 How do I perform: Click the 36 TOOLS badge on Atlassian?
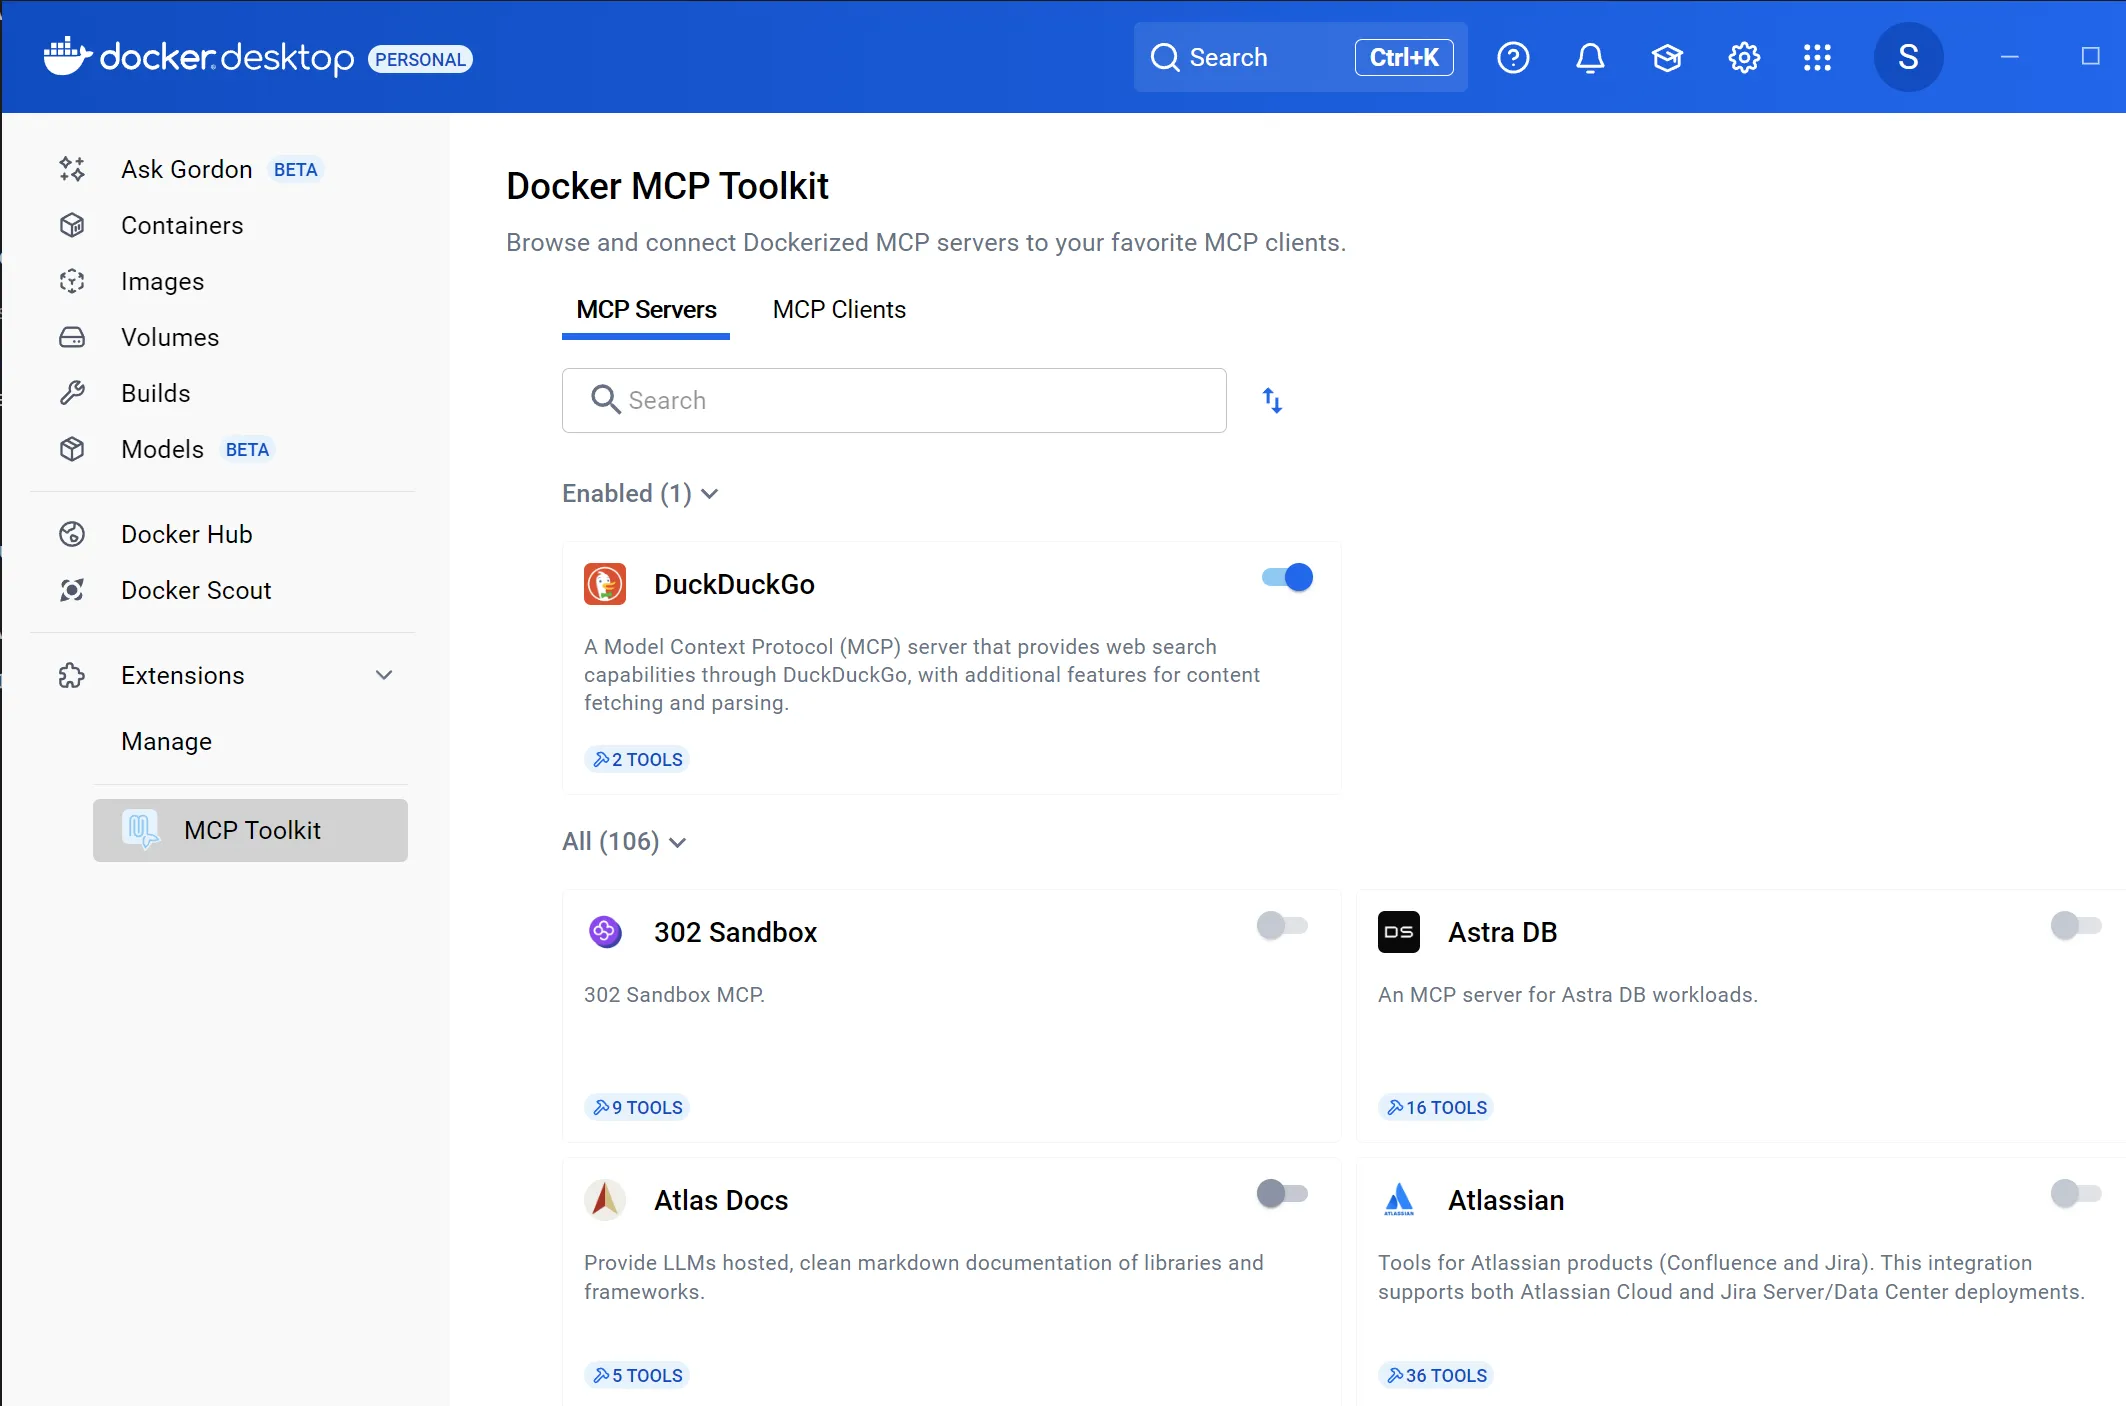click(x=1436, y=1376)
